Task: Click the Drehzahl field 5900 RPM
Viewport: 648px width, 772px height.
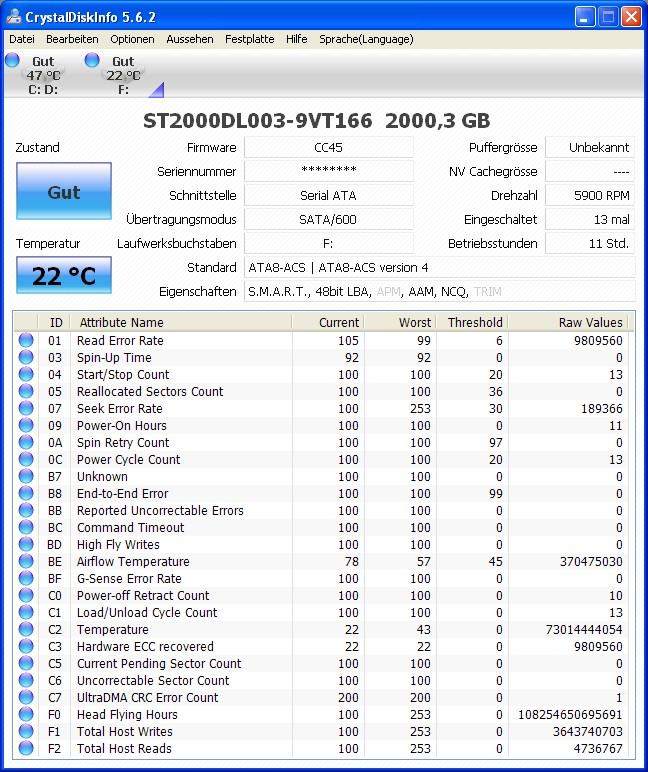Action: (x=590, y=195)
